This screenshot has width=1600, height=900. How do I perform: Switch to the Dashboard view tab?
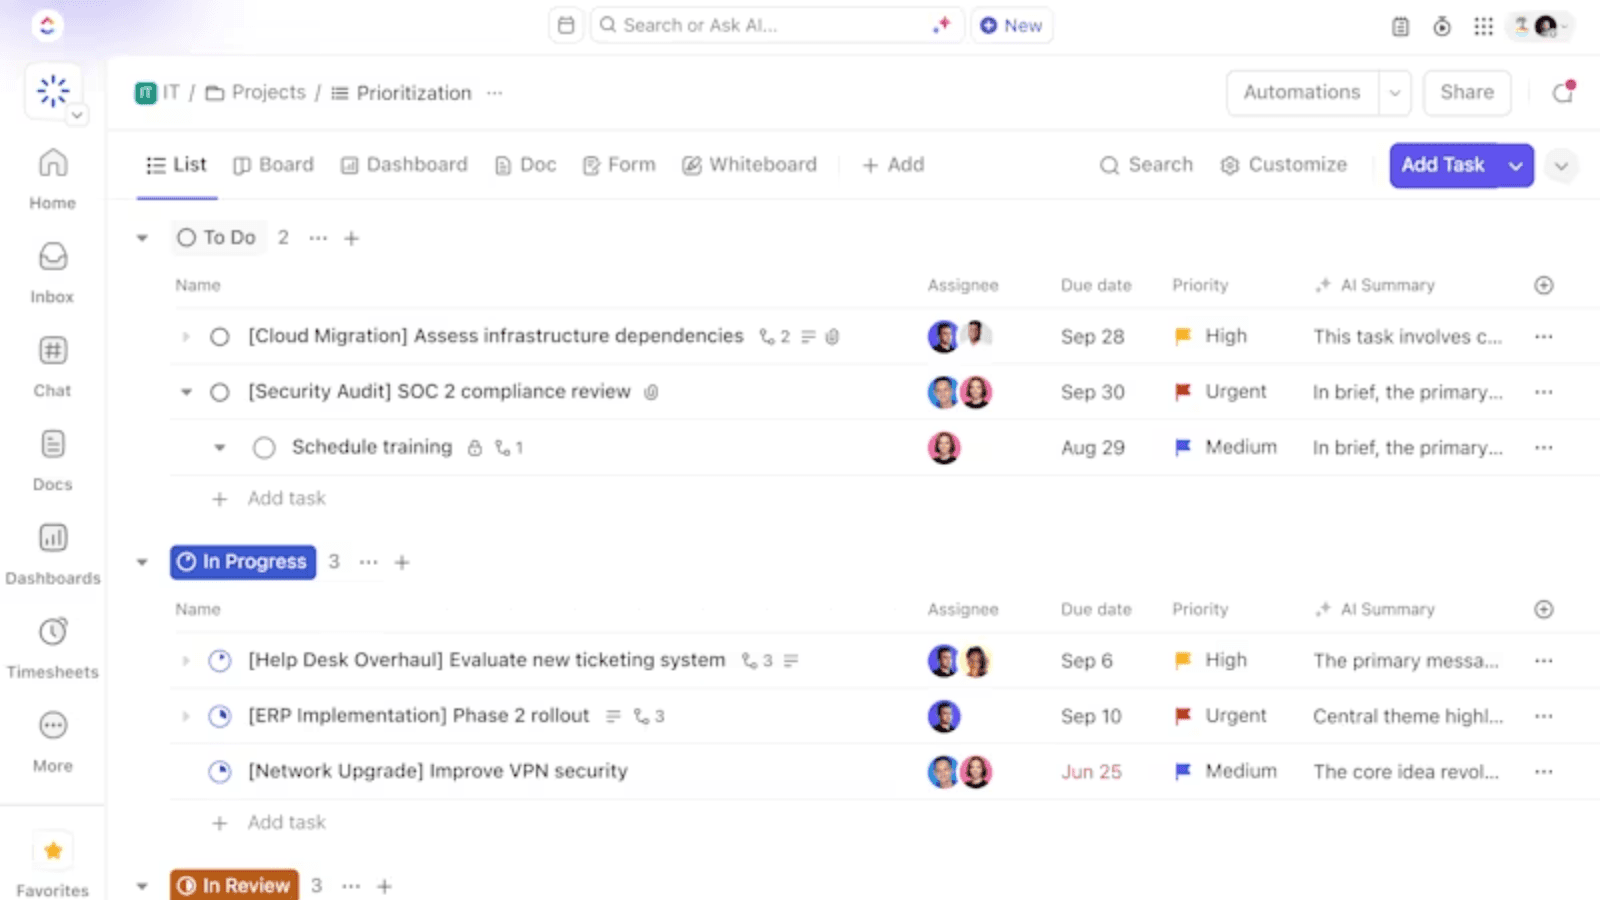[x=404, y=165]
